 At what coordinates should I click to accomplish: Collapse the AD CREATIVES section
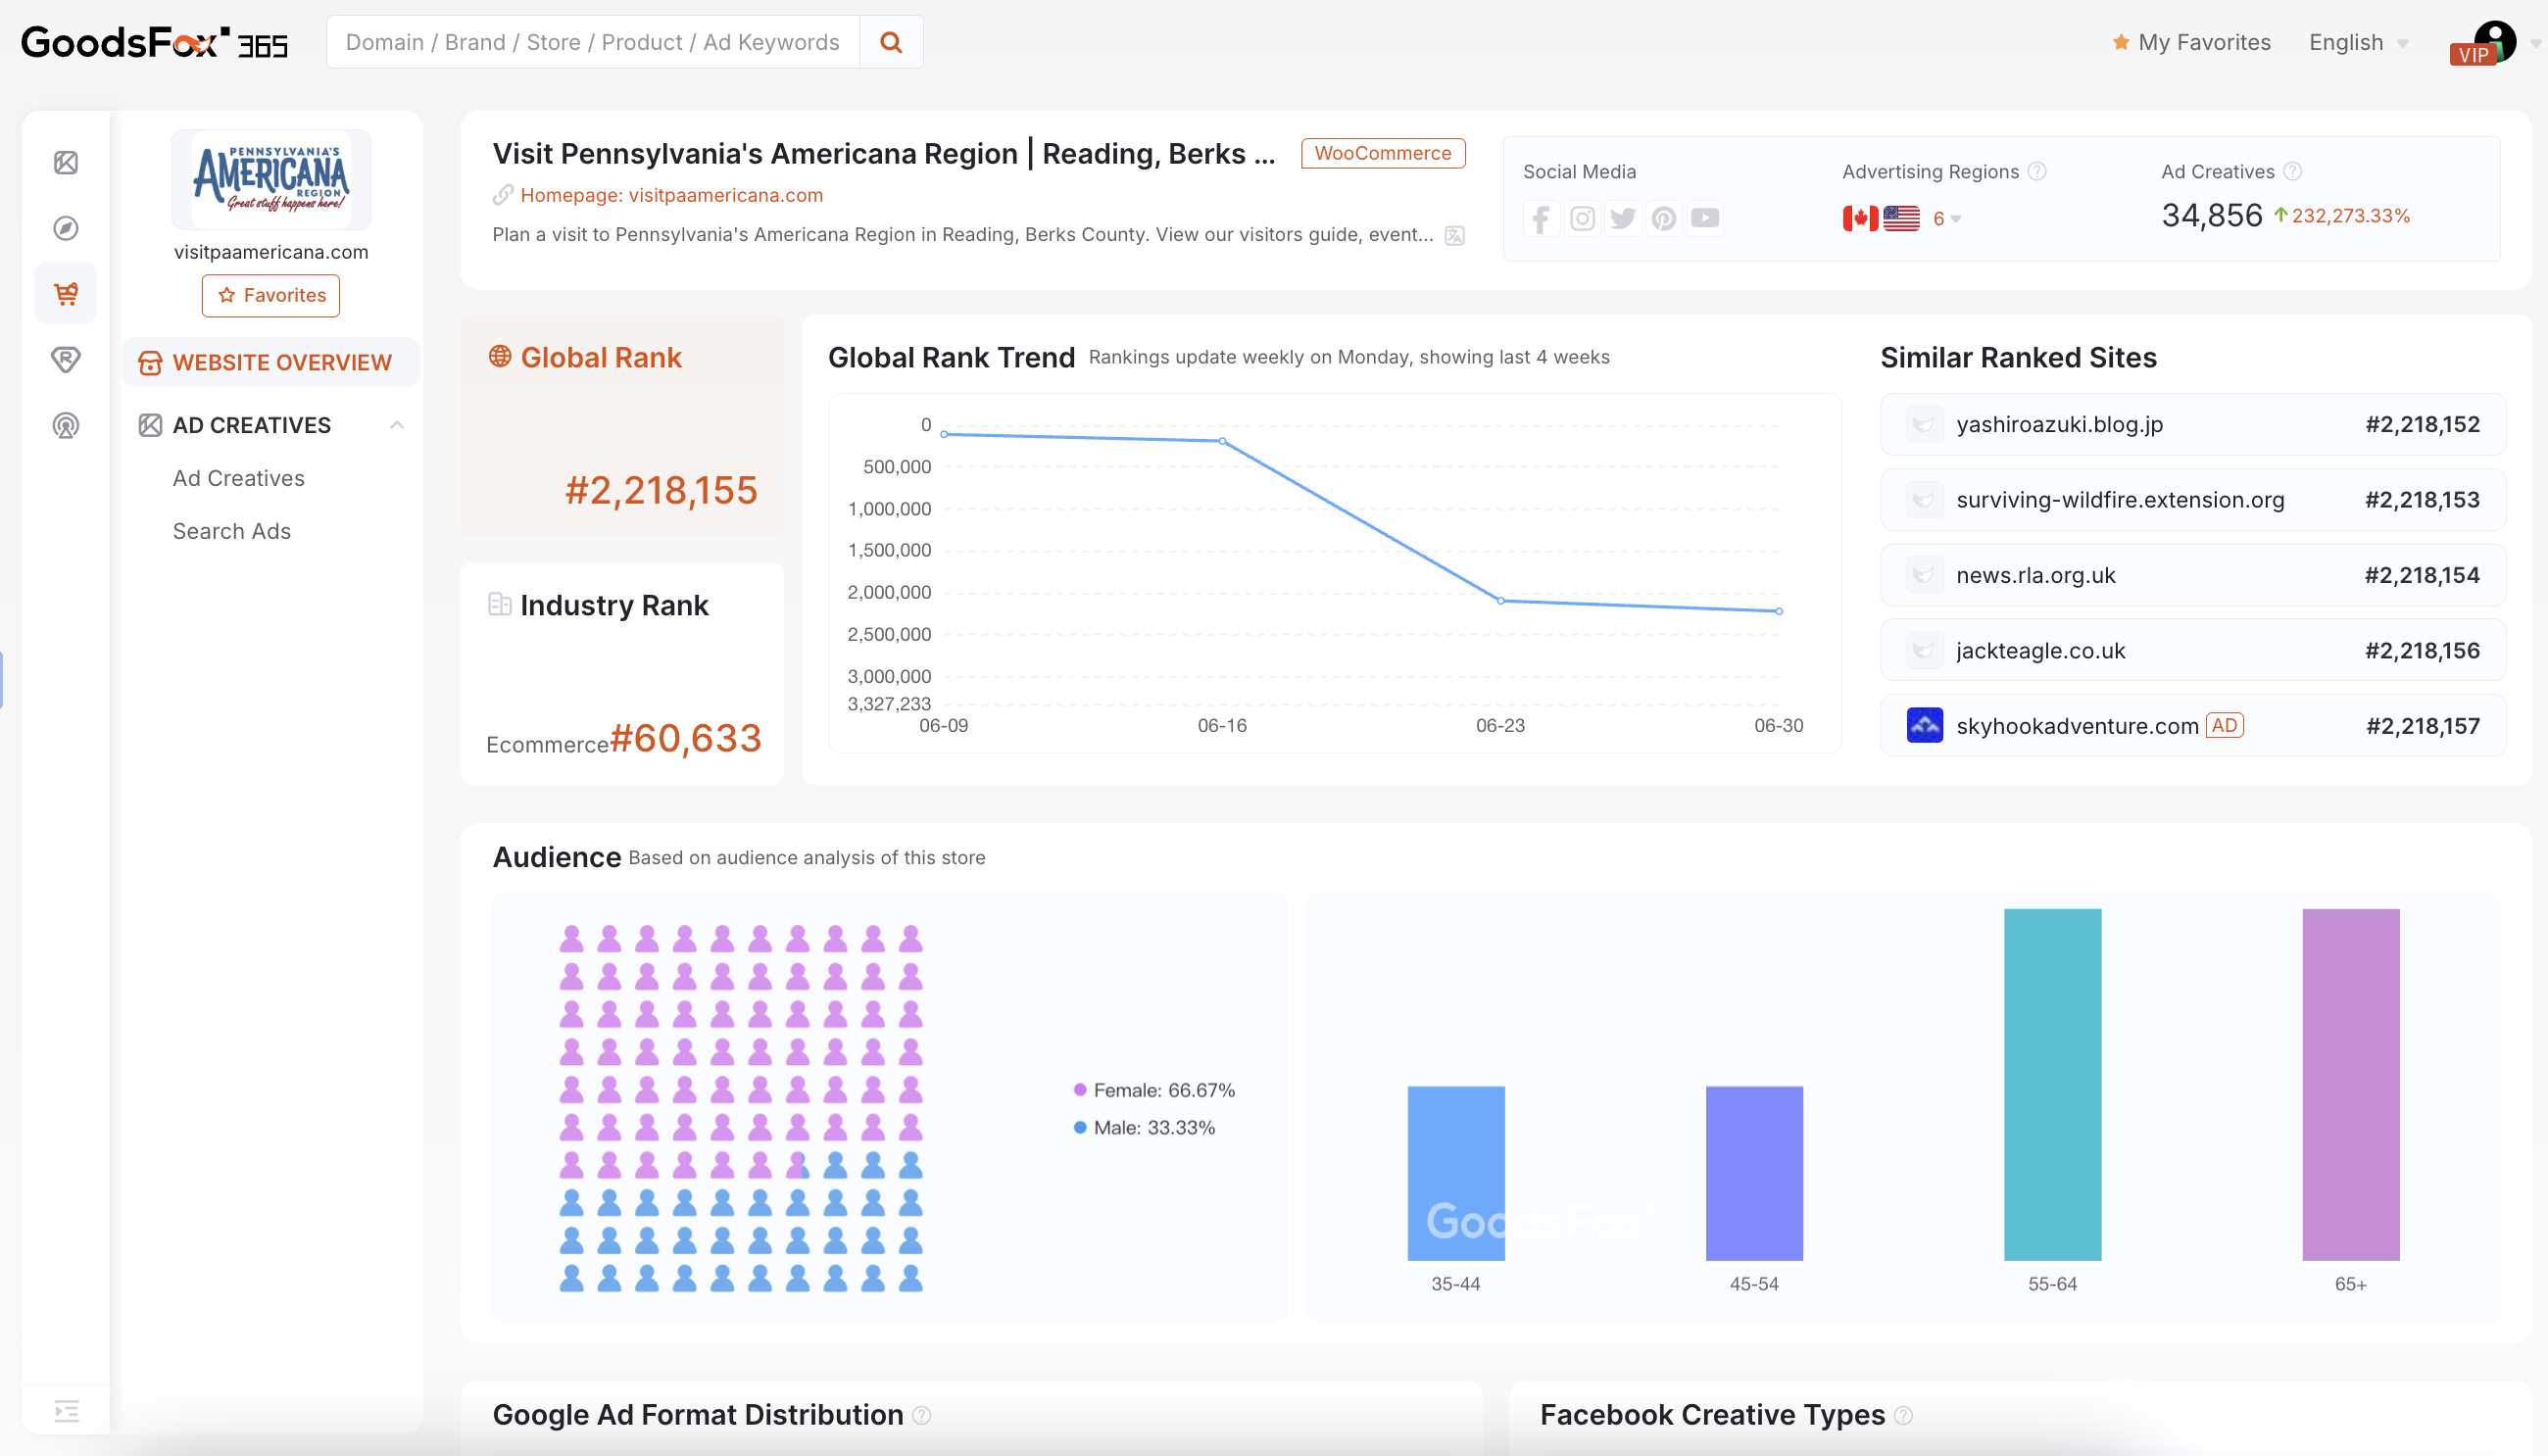(x=397, y=425)
